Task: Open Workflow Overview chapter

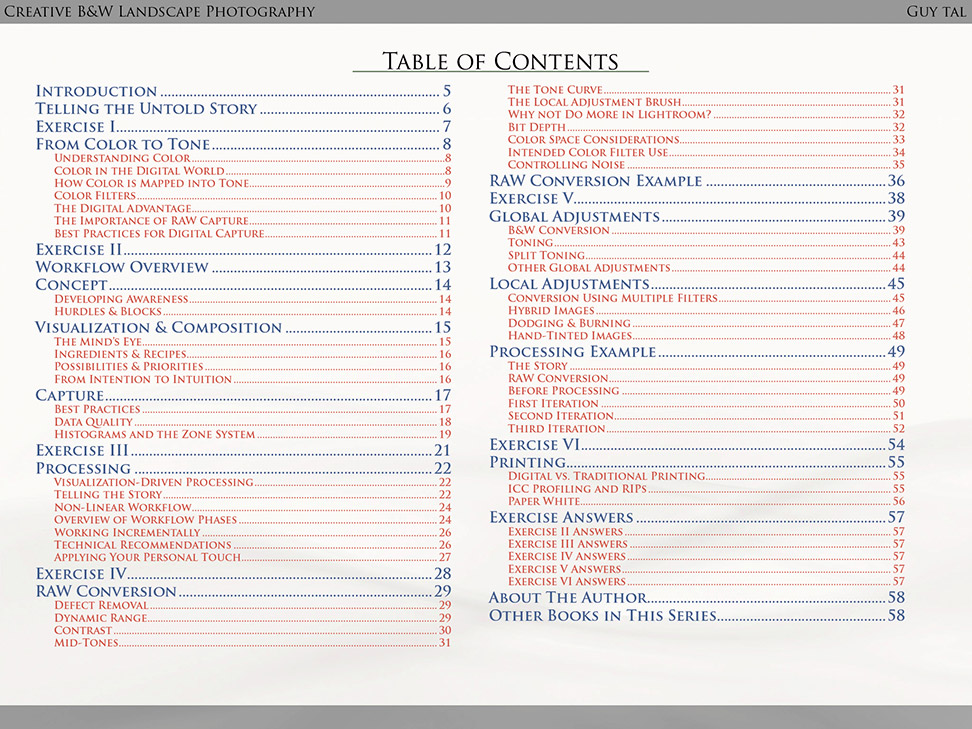Action: click(x=243, y=267)
